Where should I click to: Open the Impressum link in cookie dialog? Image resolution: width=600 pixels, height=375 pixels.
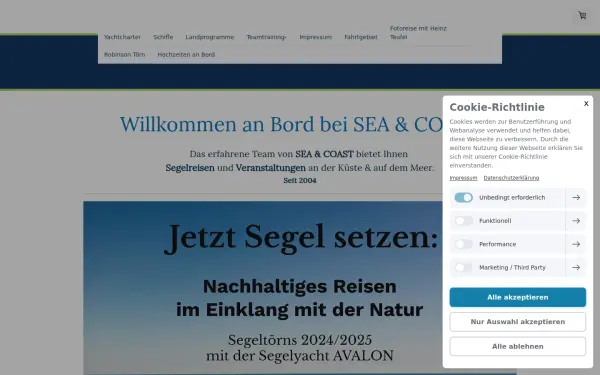coord(463,178)
